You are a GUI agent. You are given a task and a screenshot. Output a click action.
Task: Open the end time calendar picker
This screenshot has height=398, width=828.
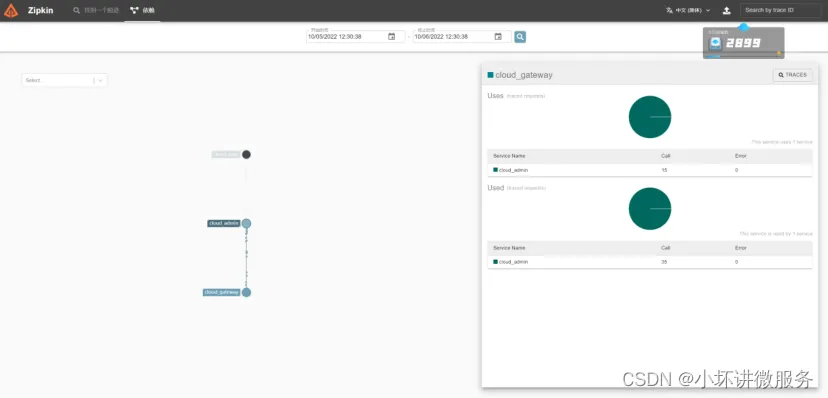pyautogui.click(x=498, y=36)
